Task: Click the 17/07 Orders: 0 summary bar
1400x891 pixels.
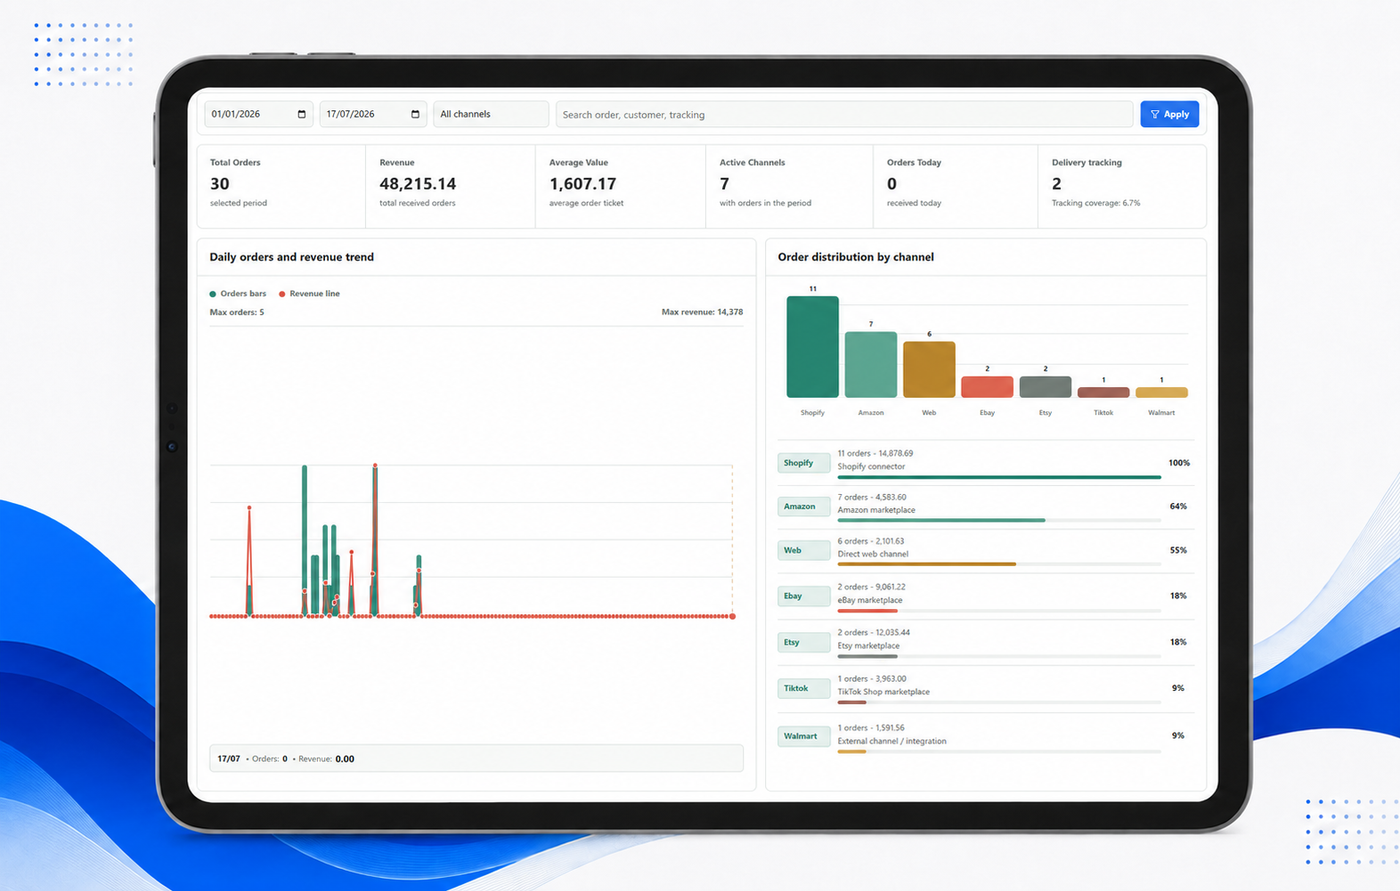Action: click(476, 758)
